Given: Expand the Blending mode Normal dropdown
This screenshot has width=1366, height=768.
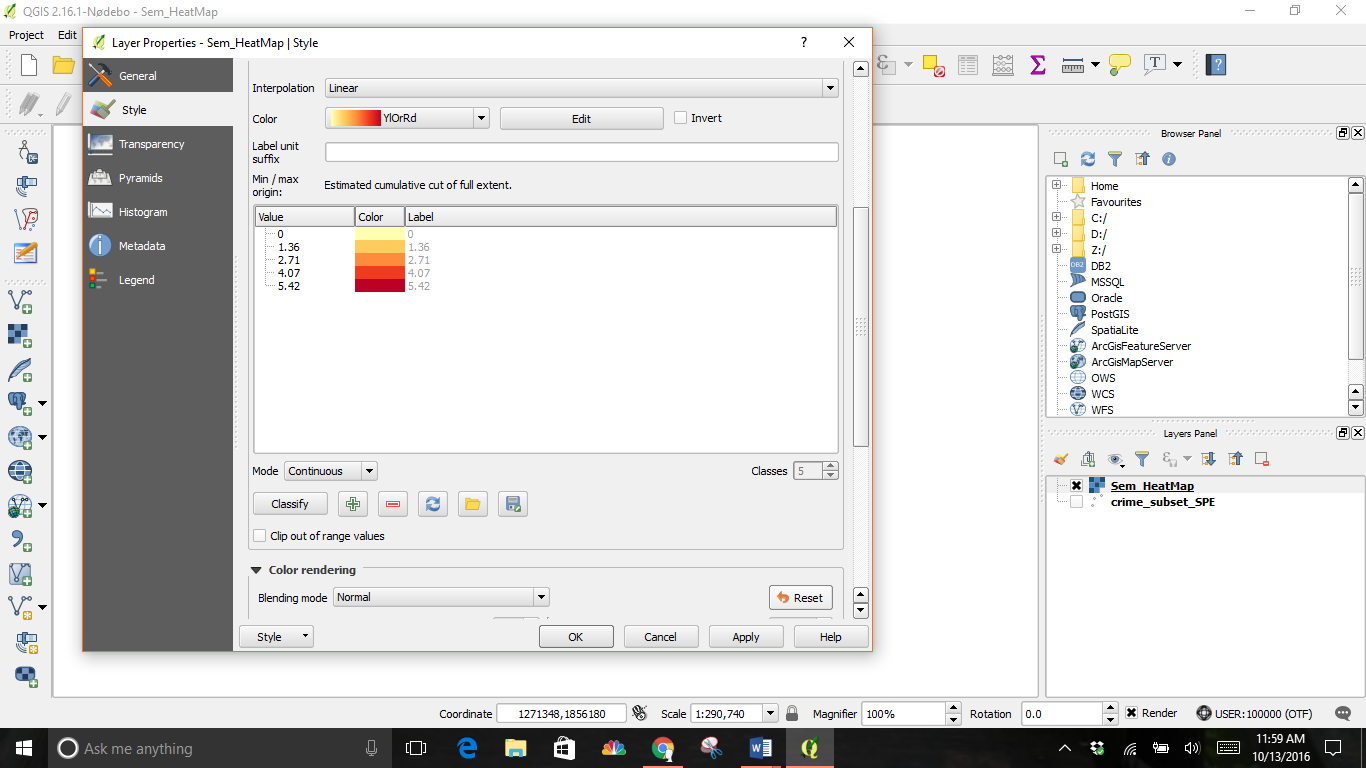Looking at the screenshot, I should (441, 597).
